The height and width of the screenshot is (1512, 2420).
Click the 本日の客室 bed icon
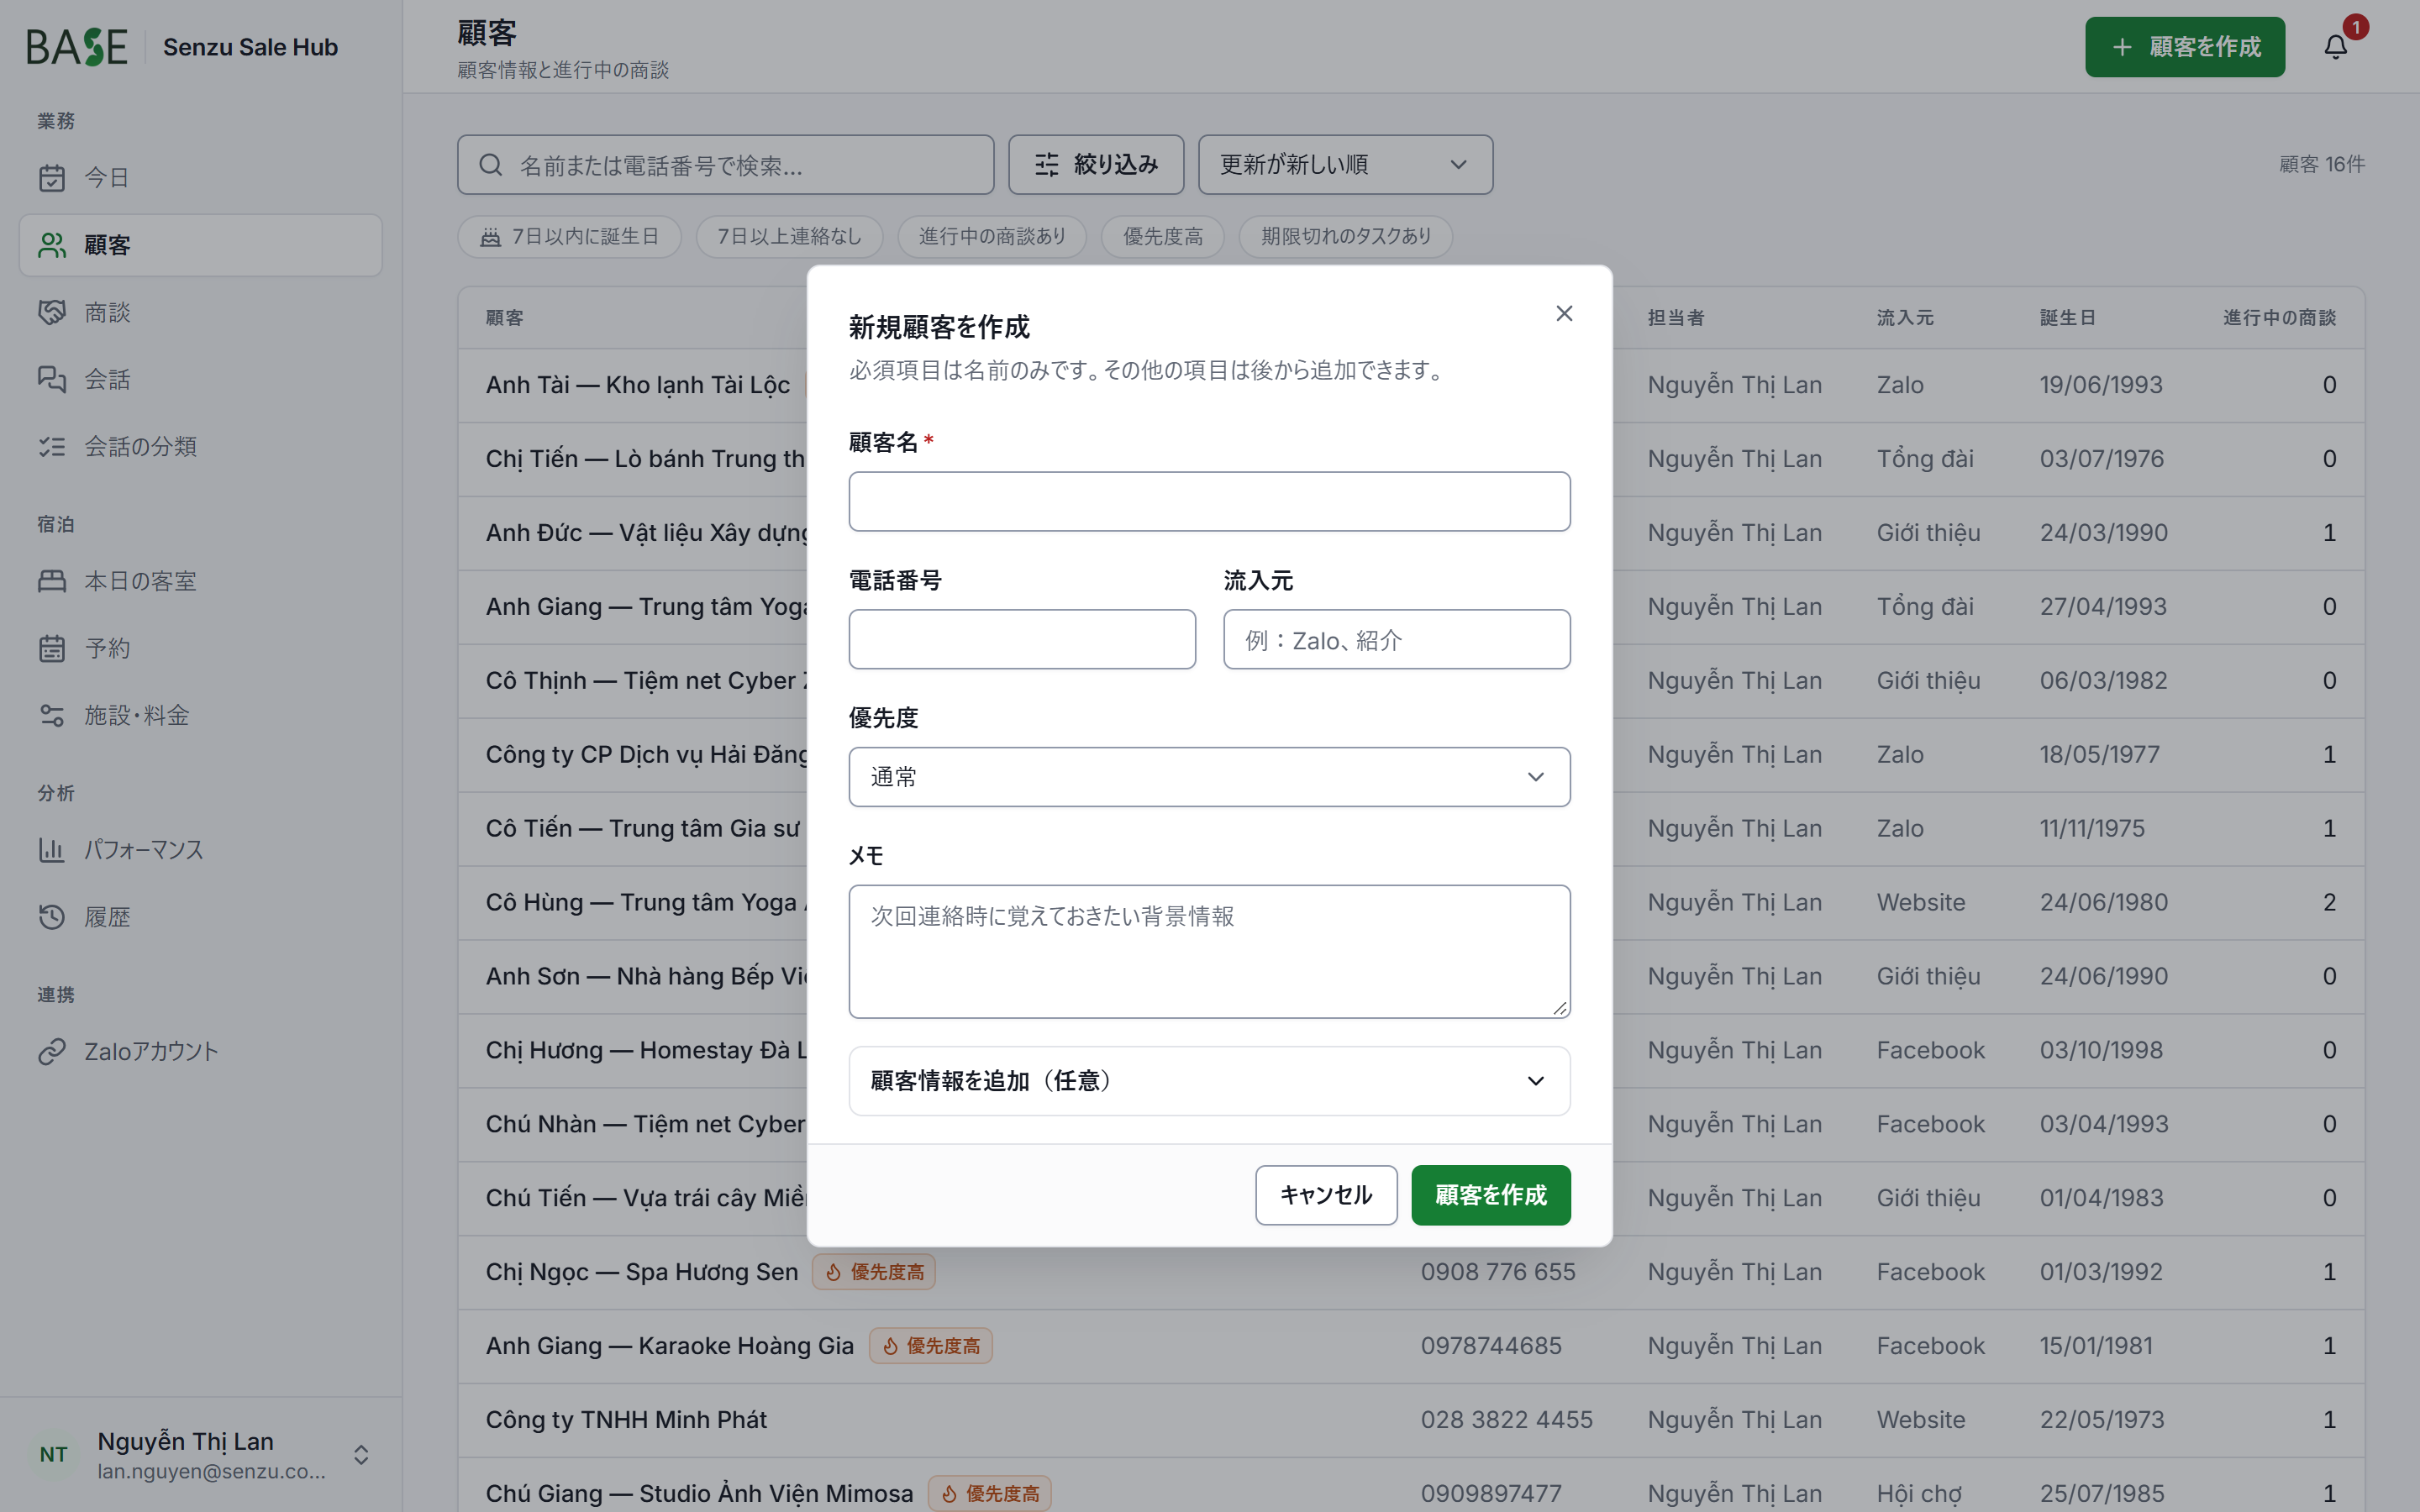coord(52,581)
